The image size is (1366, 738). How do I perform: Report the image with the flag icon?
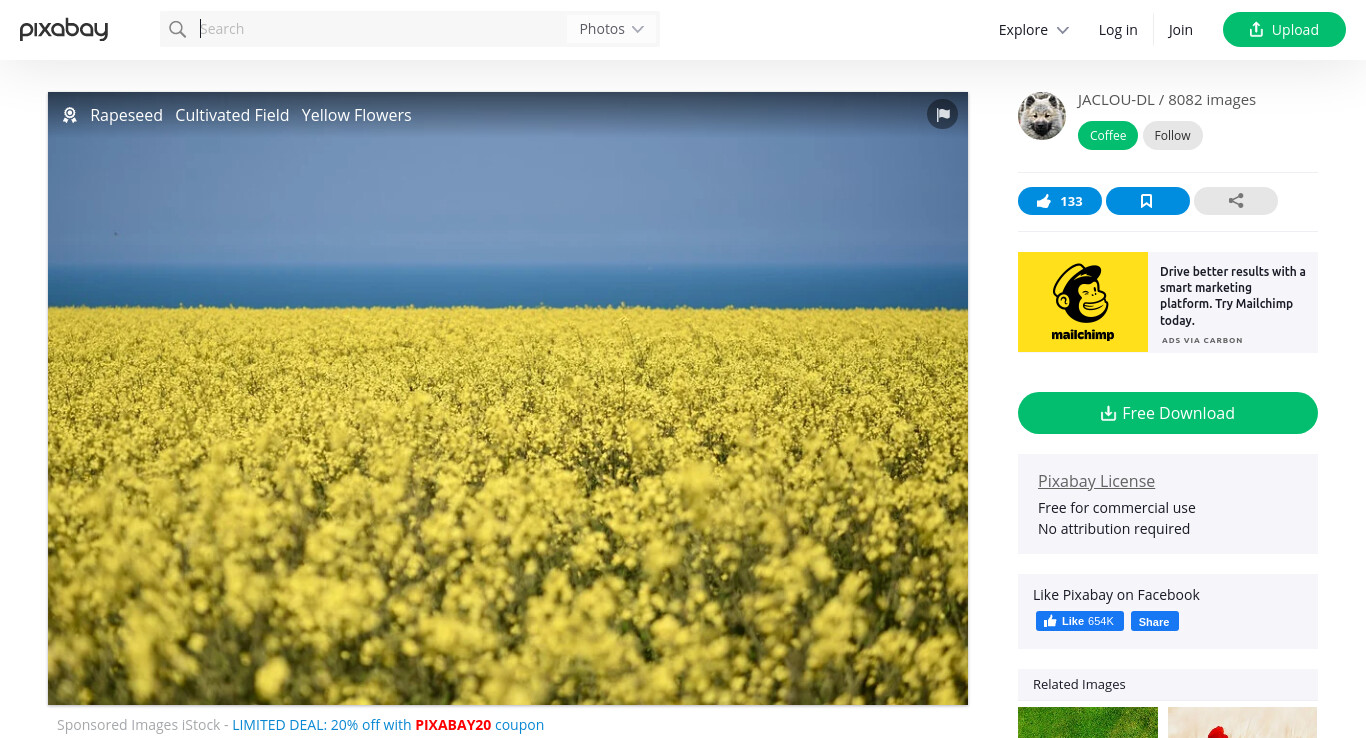click(942, 115)
